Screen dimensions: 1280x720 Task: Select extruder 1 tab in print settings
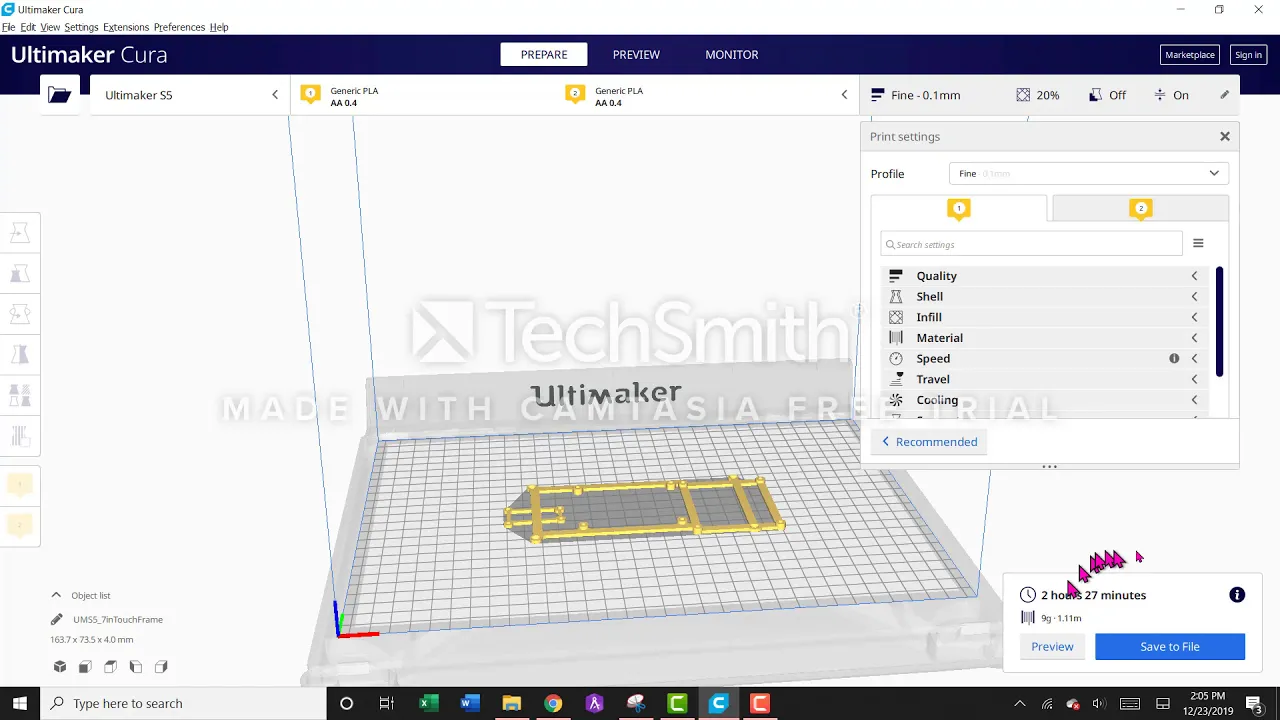coord(959,208)
